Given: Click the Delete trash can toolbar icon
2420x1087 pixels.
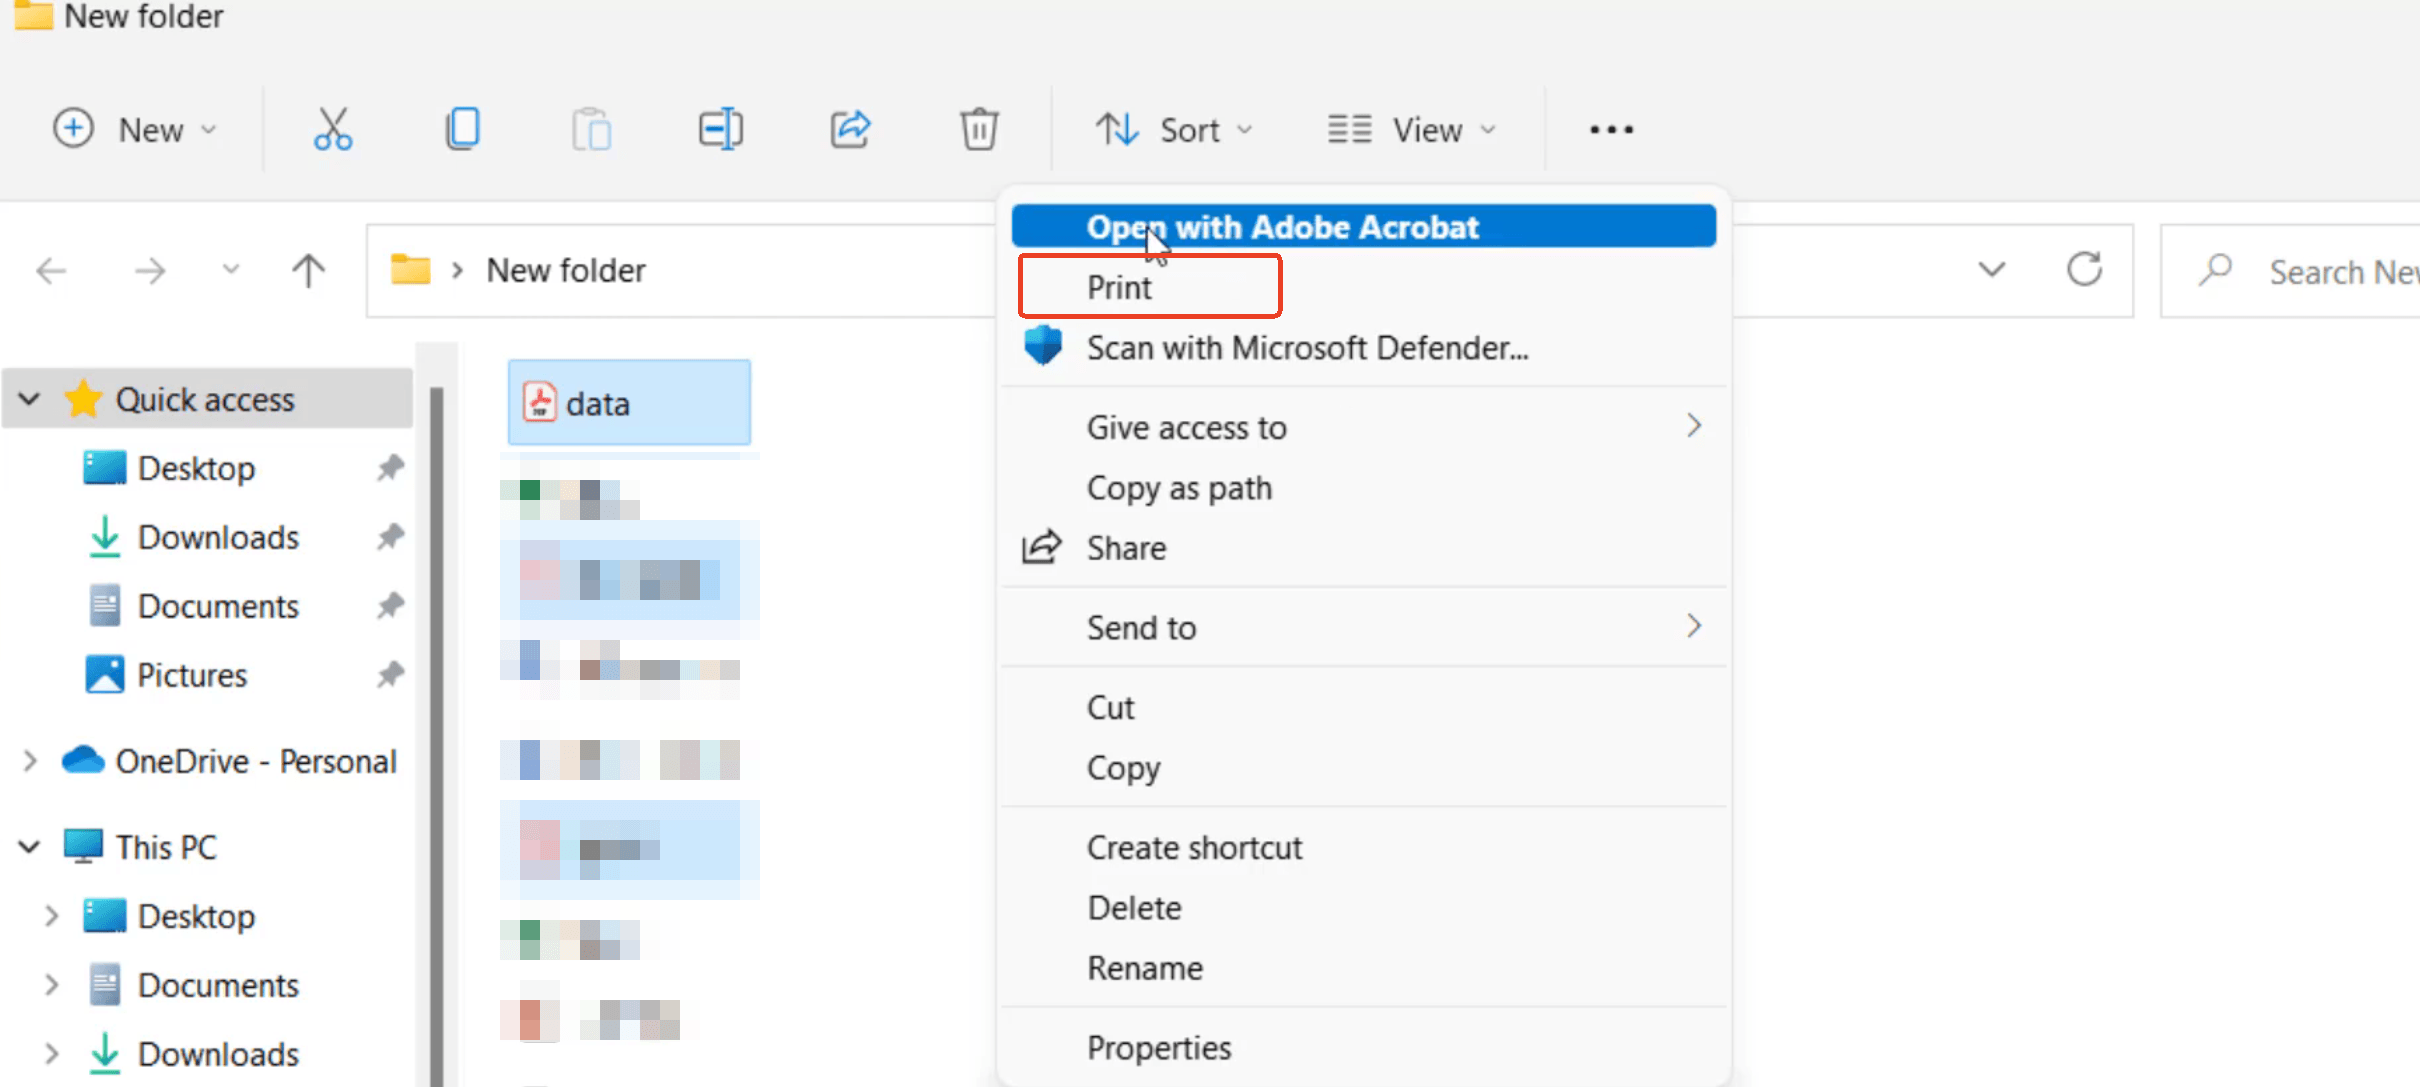Looking at the screenshot, I should click(979, 129).
